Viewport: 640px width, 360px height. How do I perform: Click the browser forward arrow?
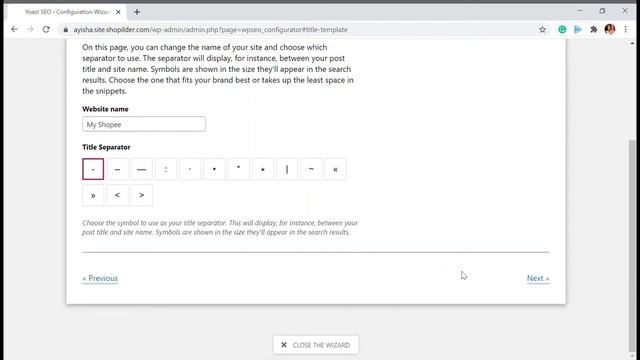pos(30,29)
